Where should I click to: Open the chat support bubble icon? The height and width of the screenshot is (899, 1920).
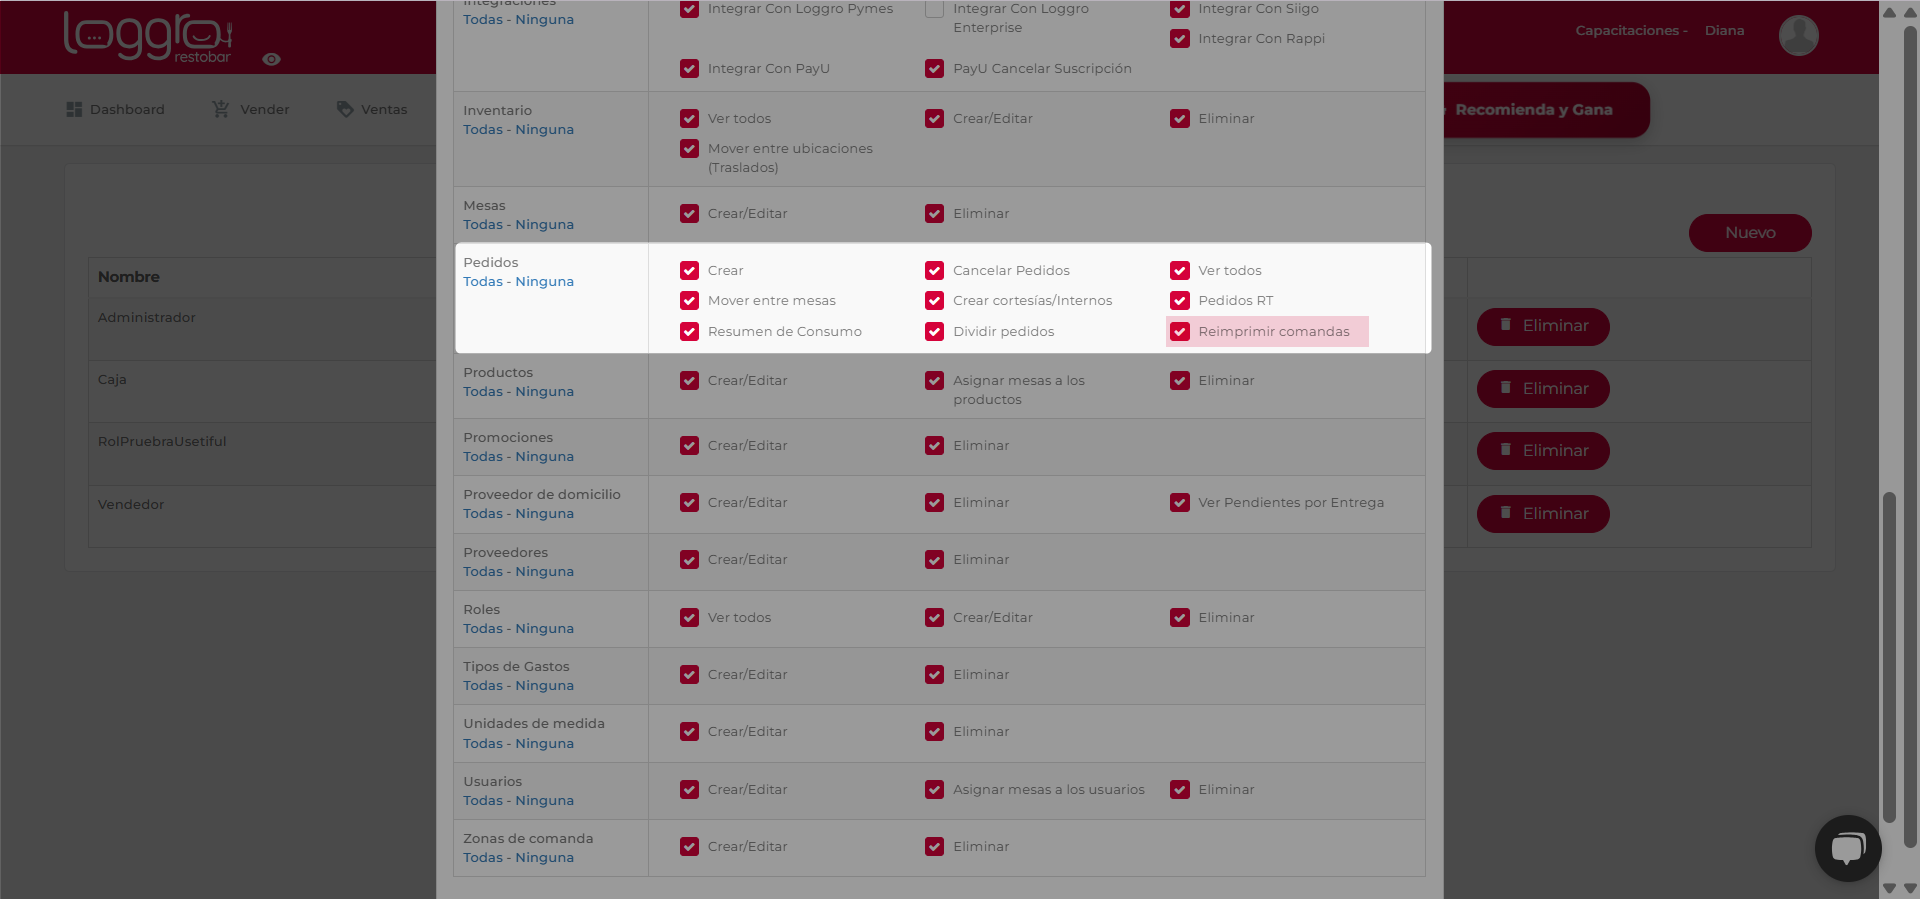(x=1848, y=848)
